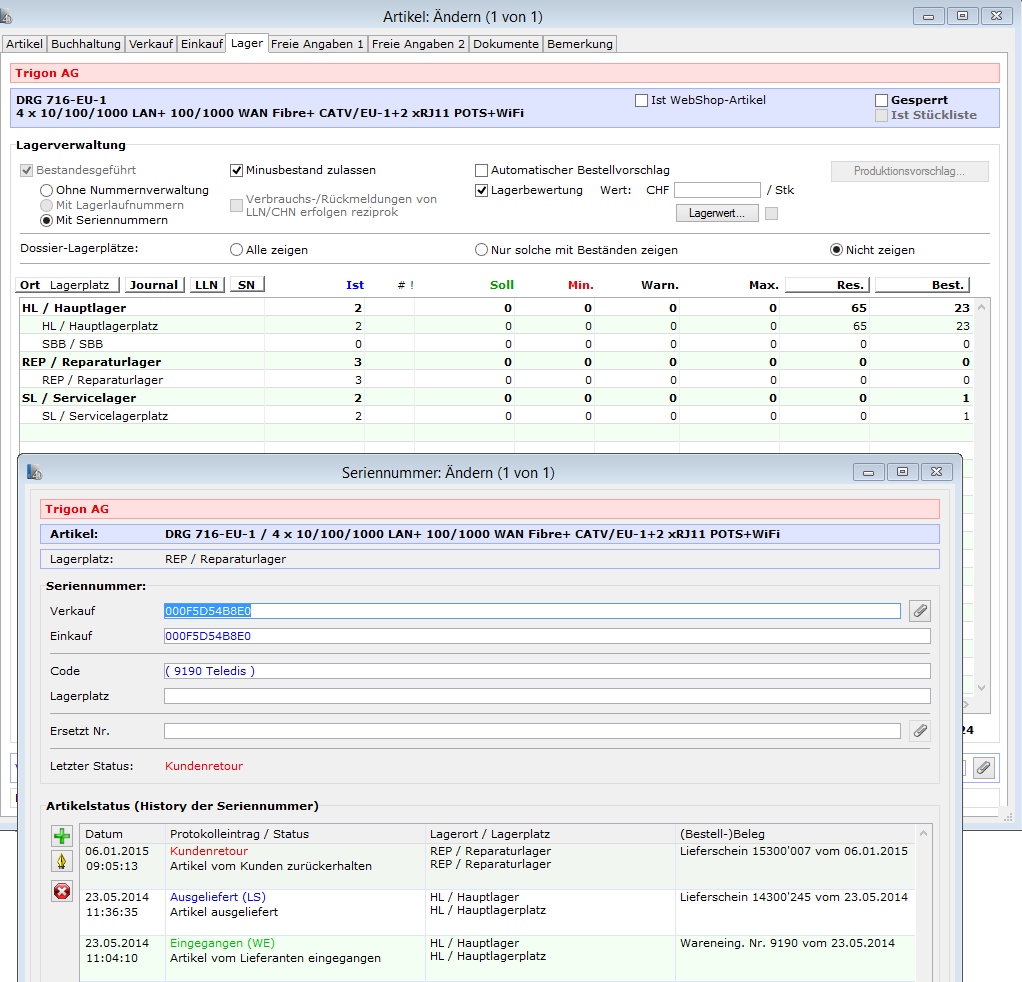Click into the CHF Wert input field

[x=717, y=190]
